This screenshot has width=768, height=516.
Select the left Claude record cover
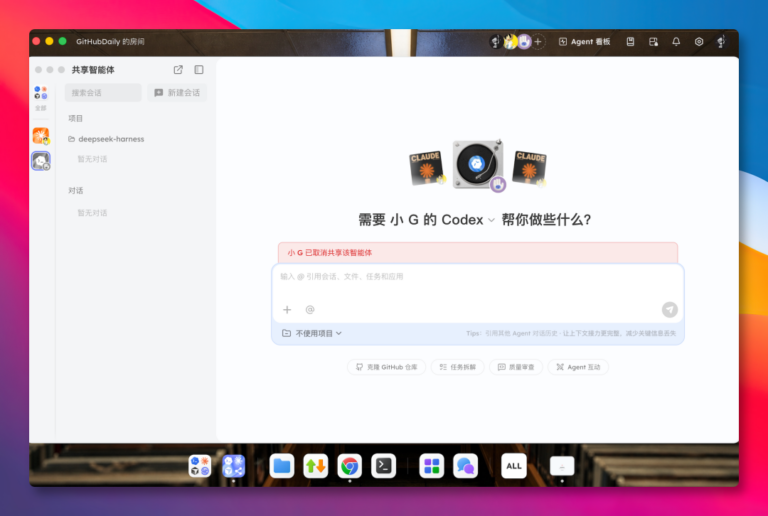(x=427, y=167)
